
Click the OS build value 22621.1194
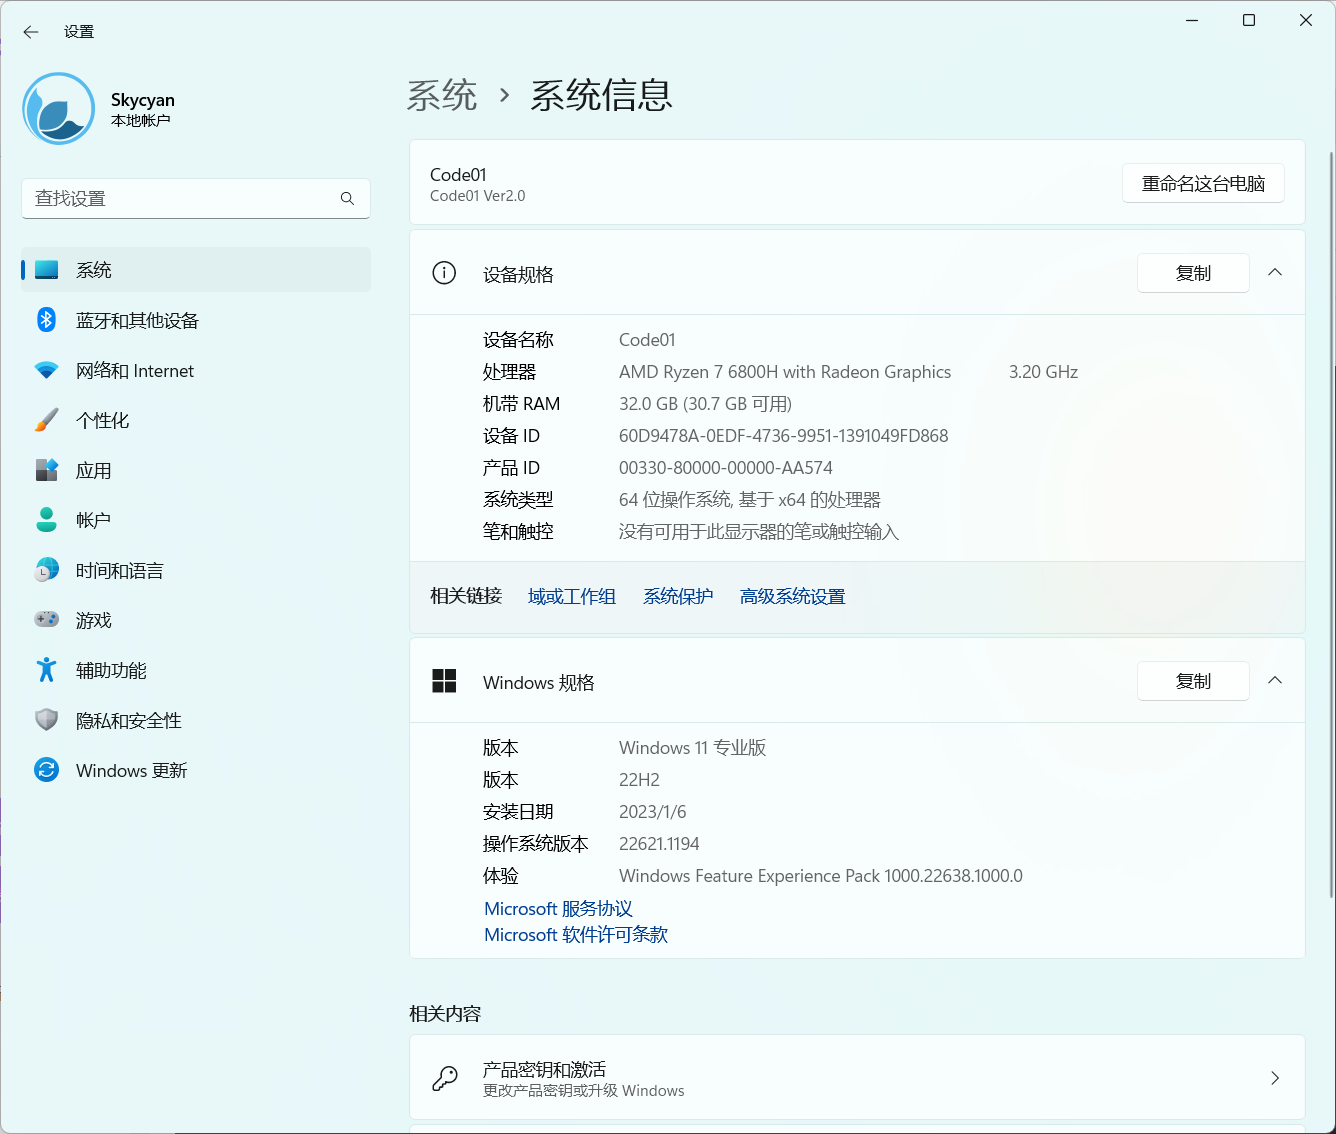659,844
